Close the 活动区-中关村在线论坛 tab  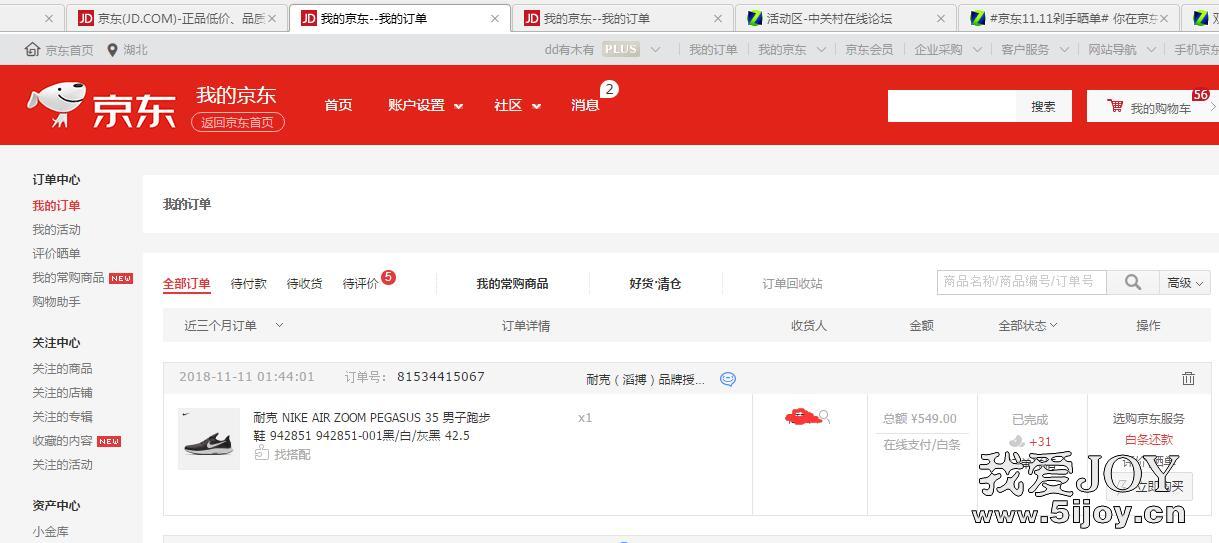(941, 18)
